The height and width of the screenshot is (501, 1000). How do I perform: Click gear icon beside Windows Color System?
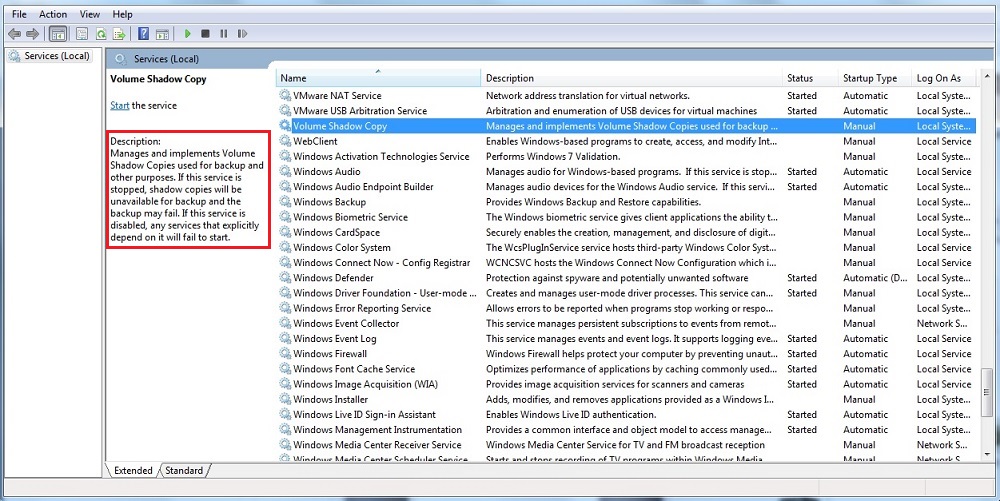pyautogui.click(x=285, y=247)
